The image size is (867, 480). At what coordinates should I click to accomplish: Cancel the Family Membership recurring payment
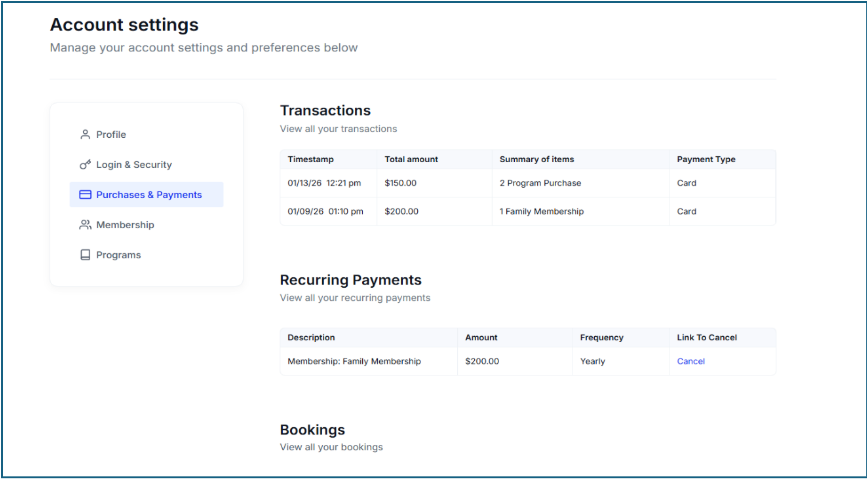[x=691, y=361]
